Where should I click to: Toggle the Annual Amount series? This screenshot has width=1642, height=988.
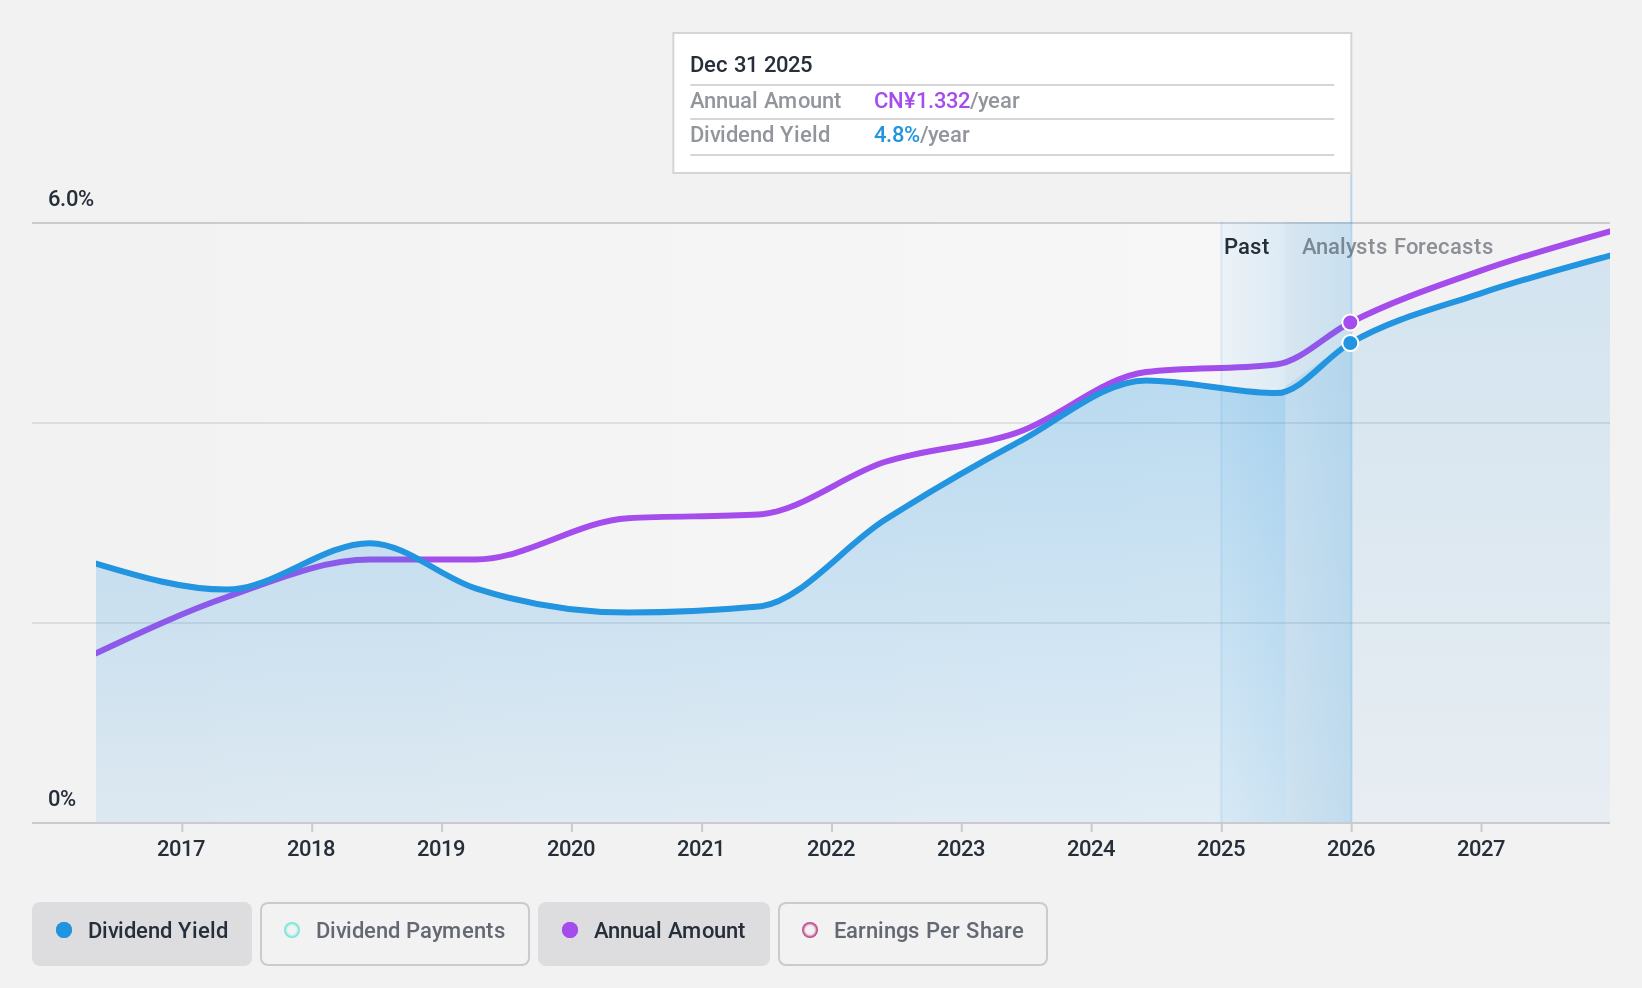tap(654, 934)
